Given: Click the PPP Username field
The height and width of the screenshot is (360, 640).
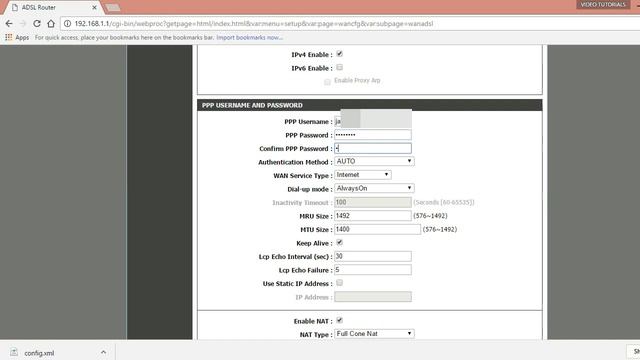Looking at the screenshot, I should click(x=373, y=121).
